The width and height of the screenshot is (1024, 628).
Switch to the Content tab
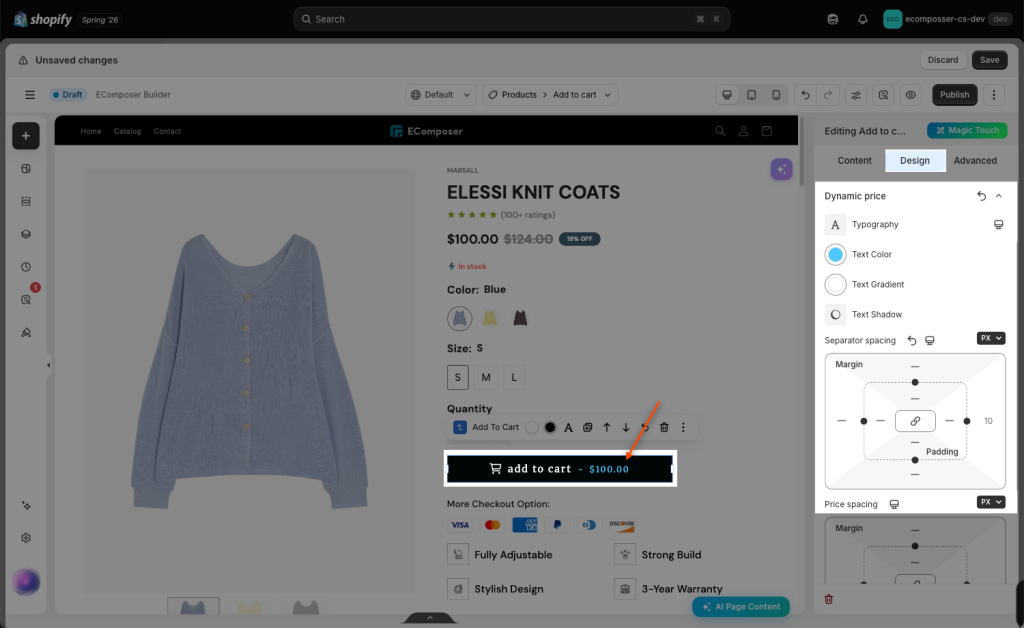click(x=854, y=161)
